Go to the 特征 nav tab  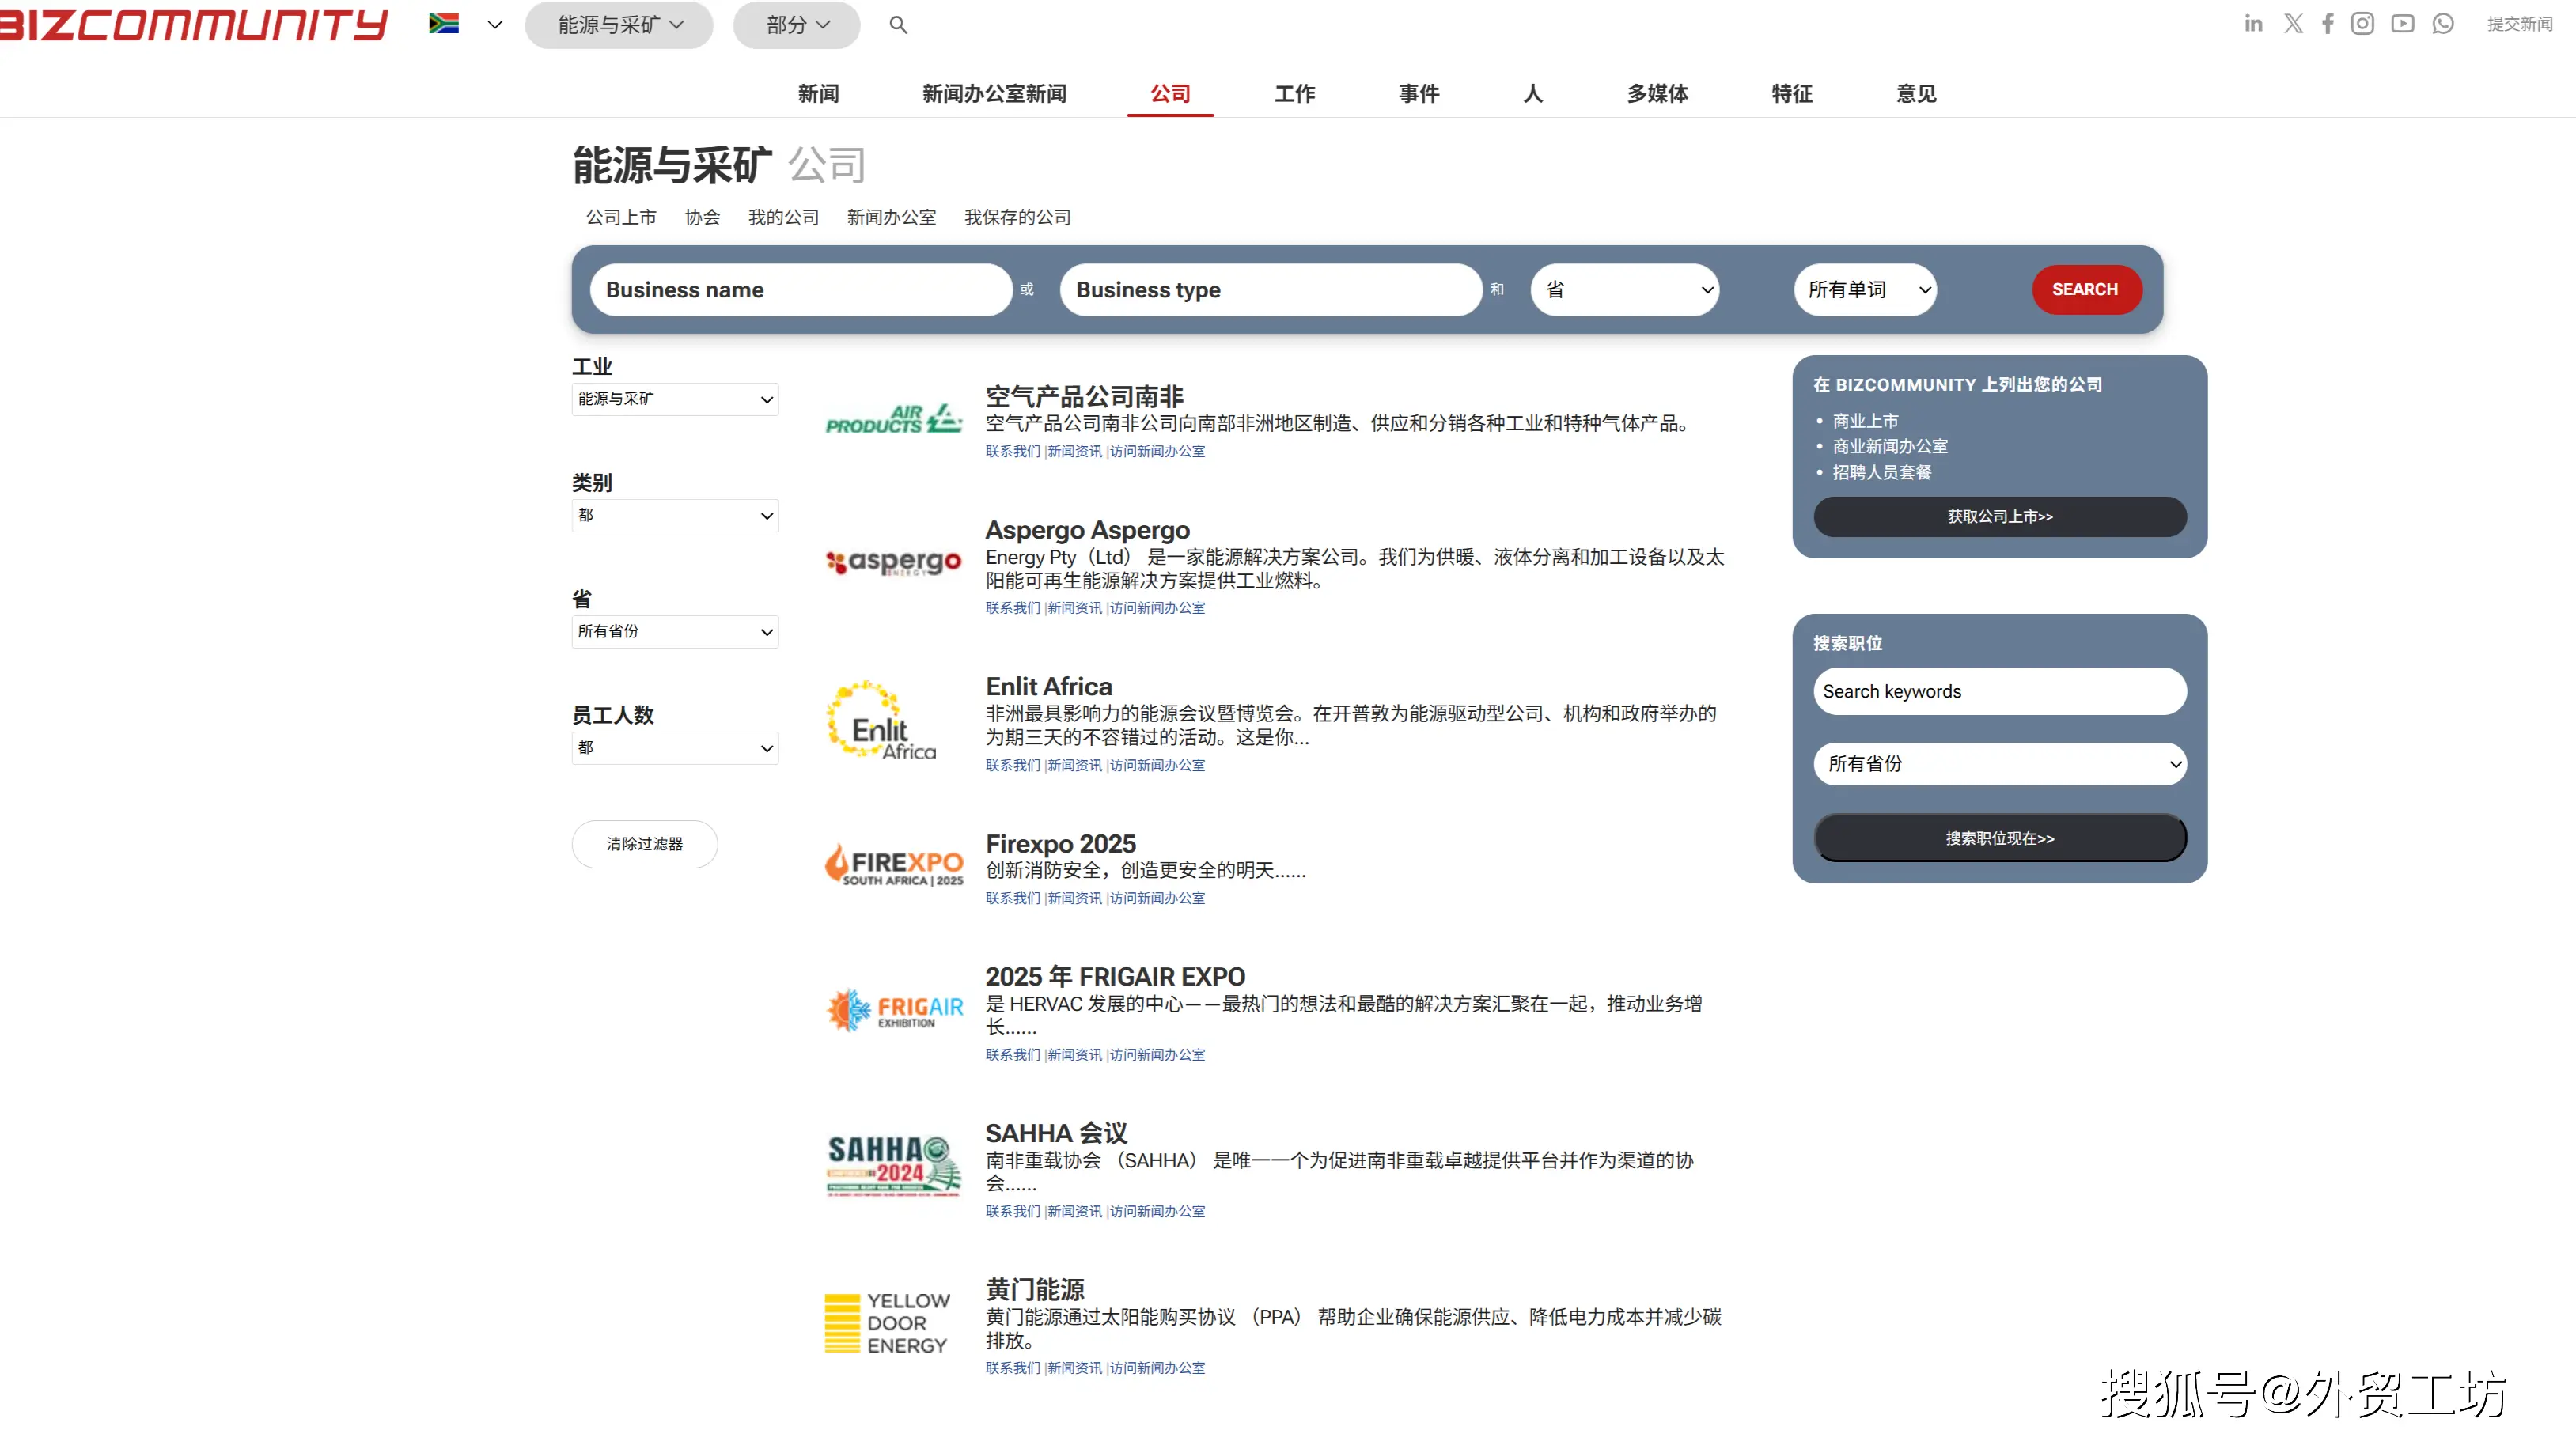1792,94
